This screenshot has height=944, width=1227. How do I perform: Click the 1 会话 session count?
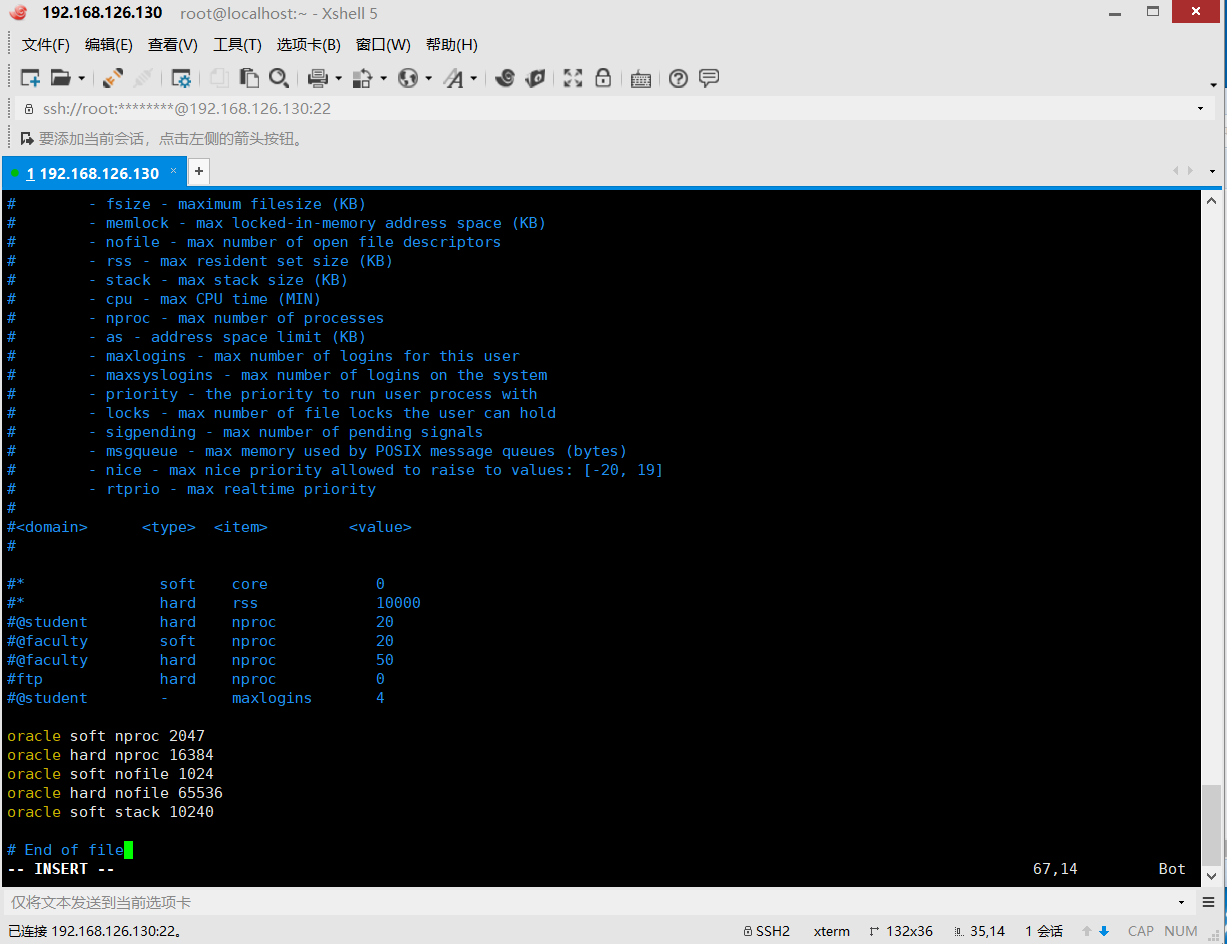pyautogui.click(x=1044, y=931)
